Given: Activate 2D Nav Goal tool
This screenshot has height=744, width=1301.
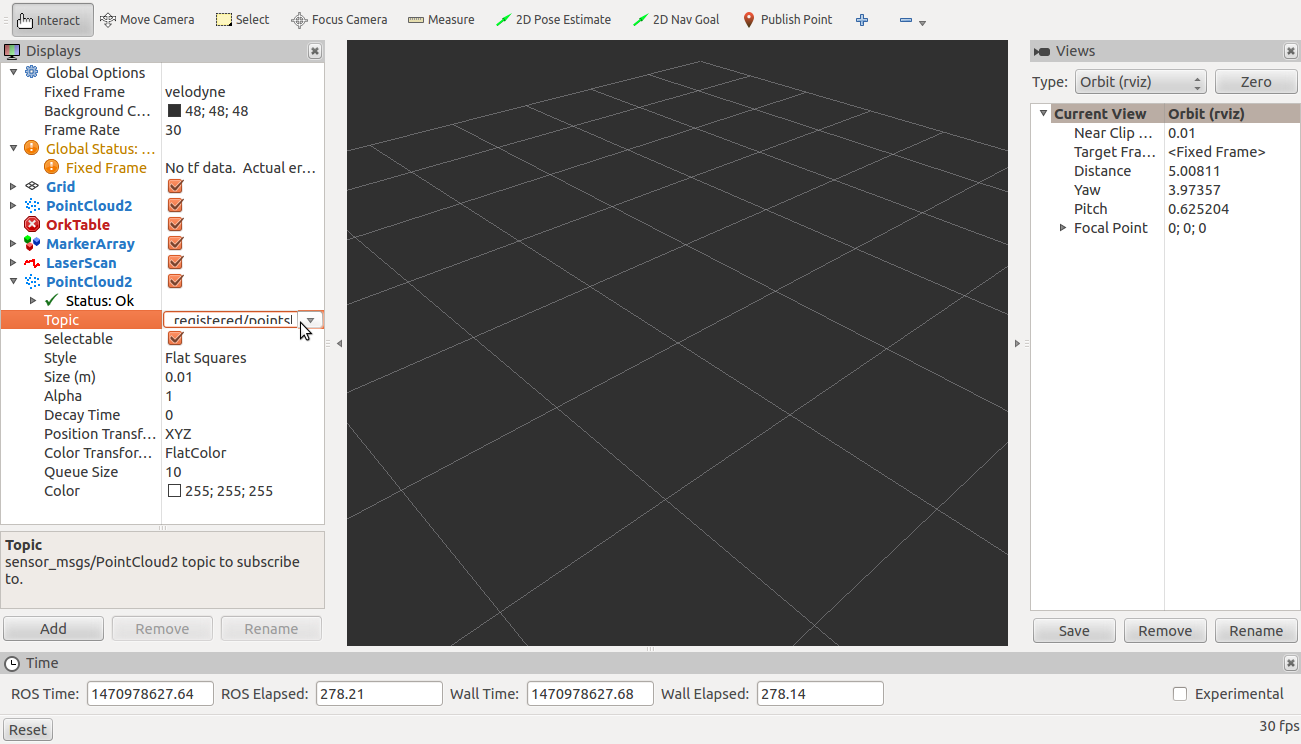Looking at the screenshot, I should 676,20.
